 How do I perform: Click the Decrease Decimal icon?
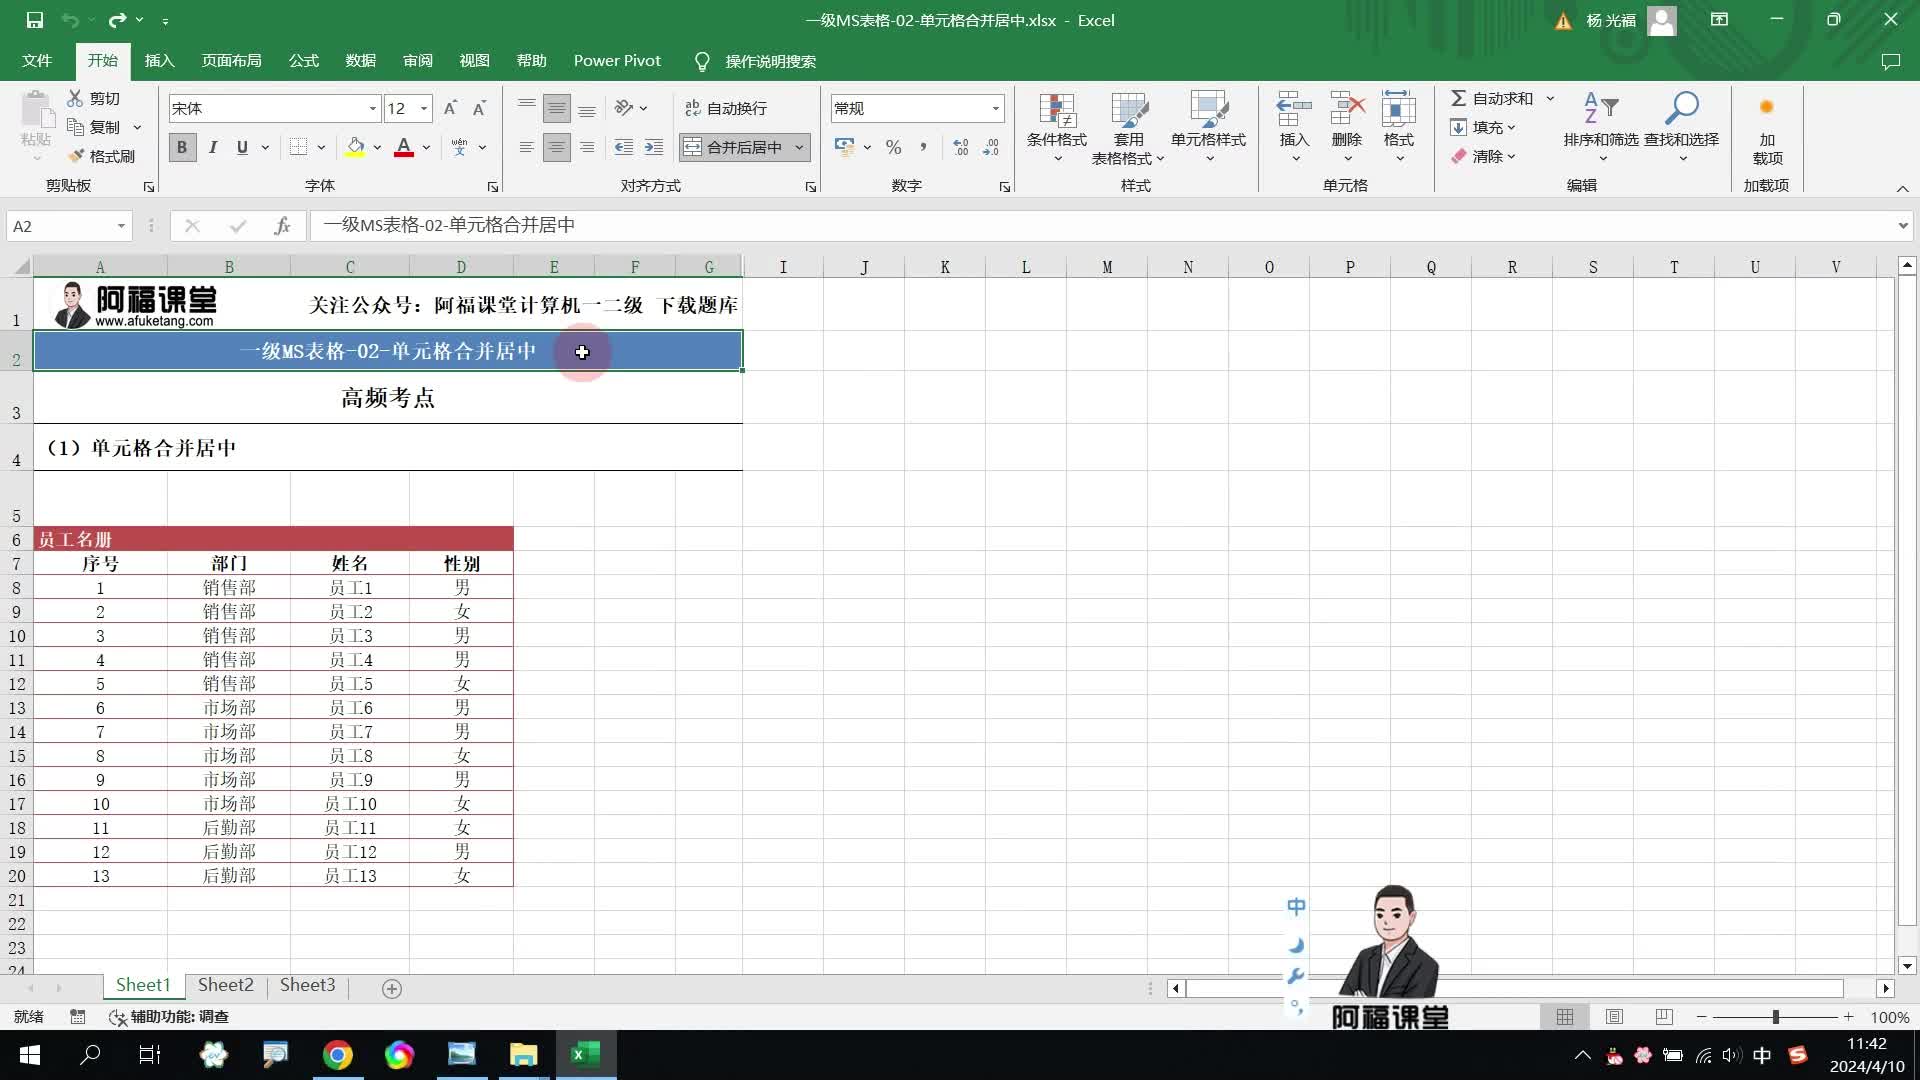pos(991,147)
